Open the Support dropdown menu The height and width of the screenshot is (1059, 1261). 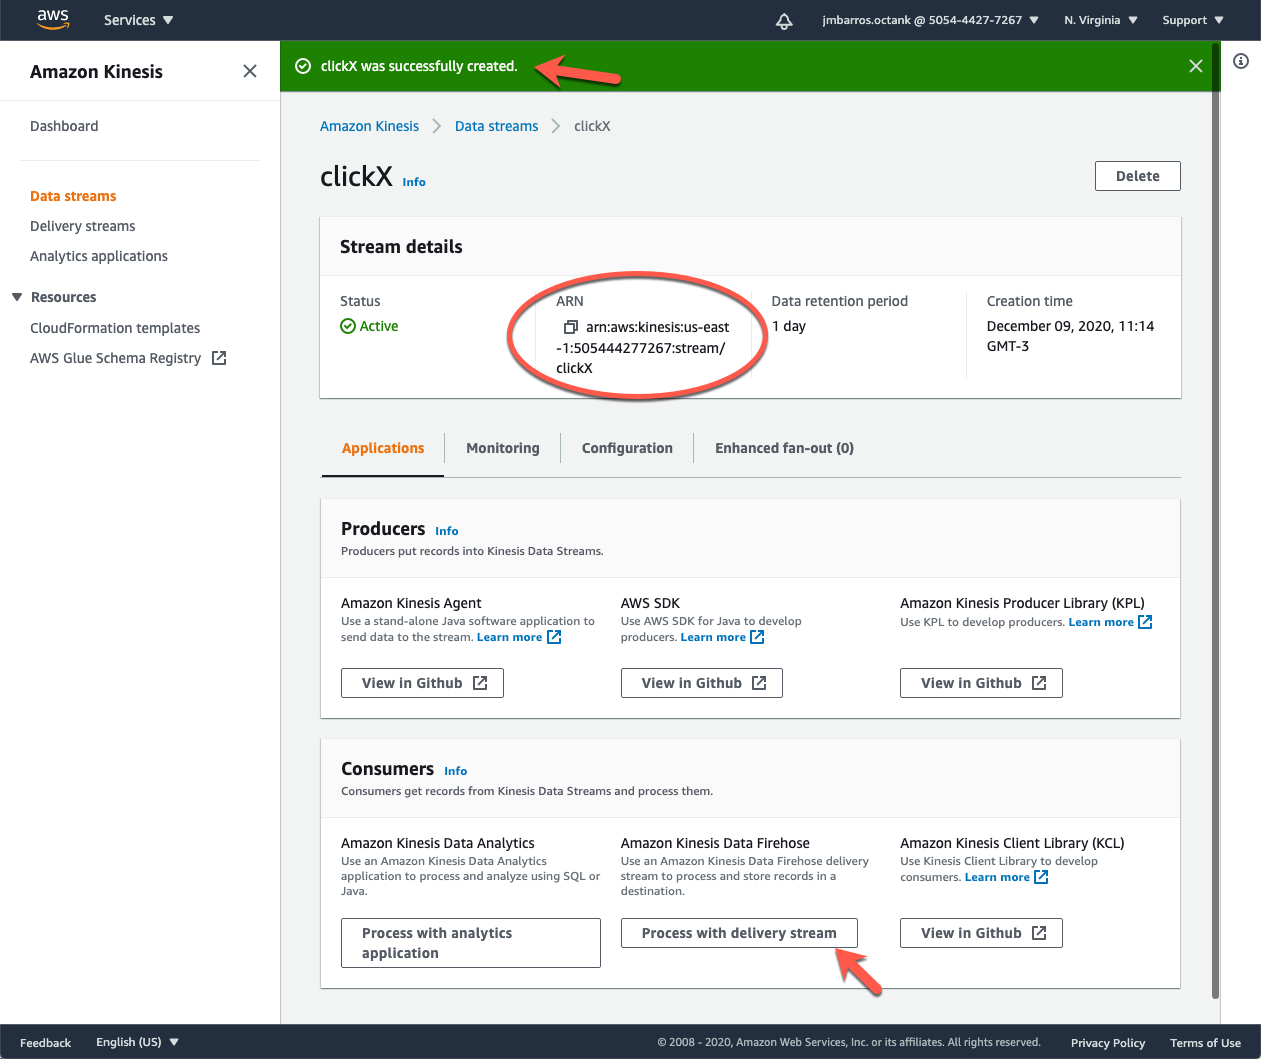click(x=1192, y=20)
